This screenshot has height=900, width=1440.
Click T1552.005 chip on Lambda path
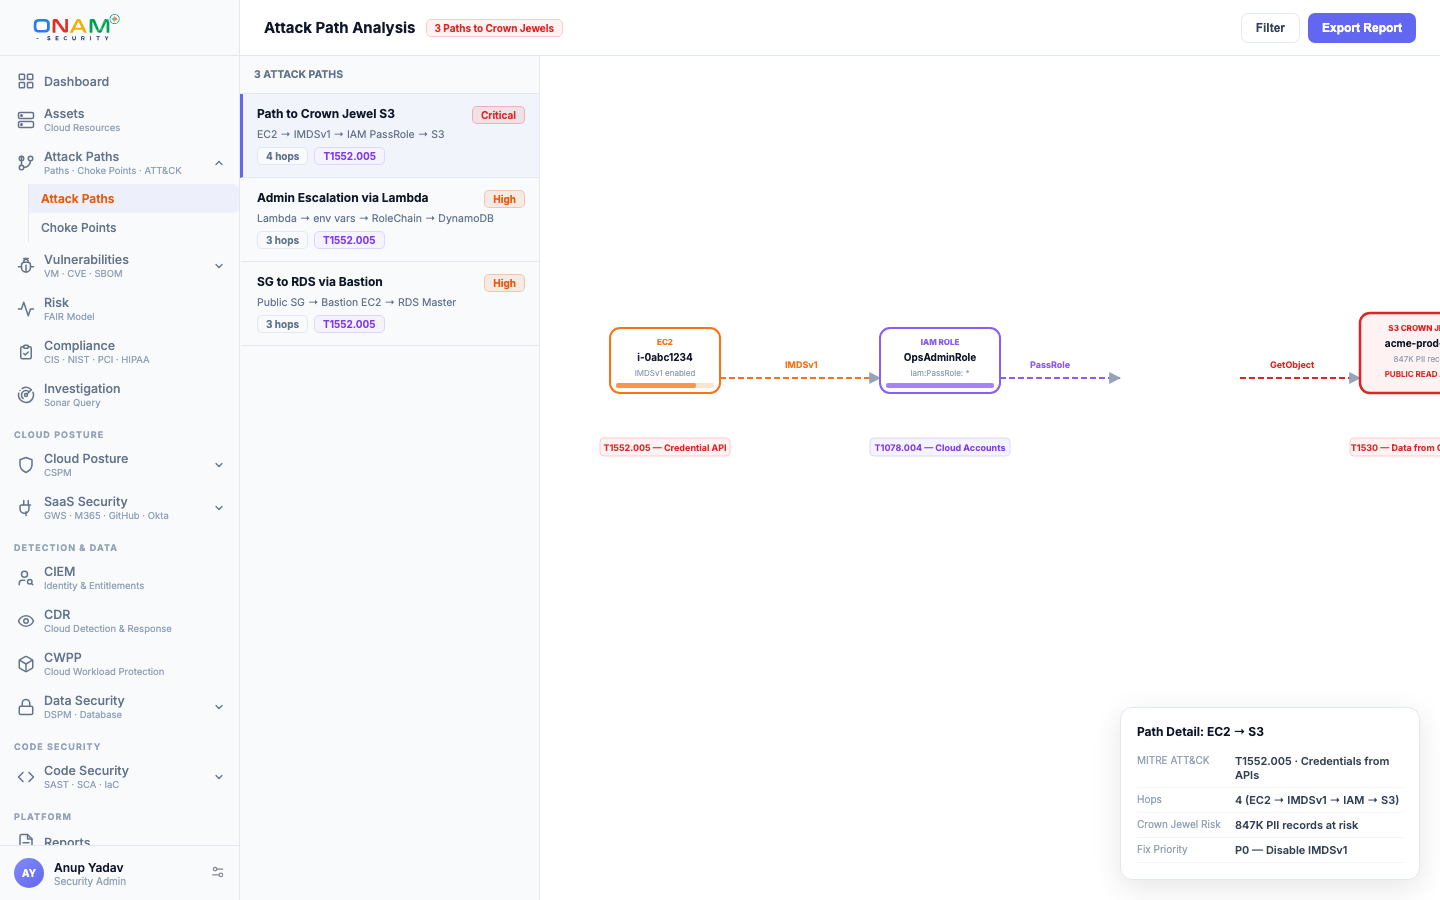pos(349,240)
